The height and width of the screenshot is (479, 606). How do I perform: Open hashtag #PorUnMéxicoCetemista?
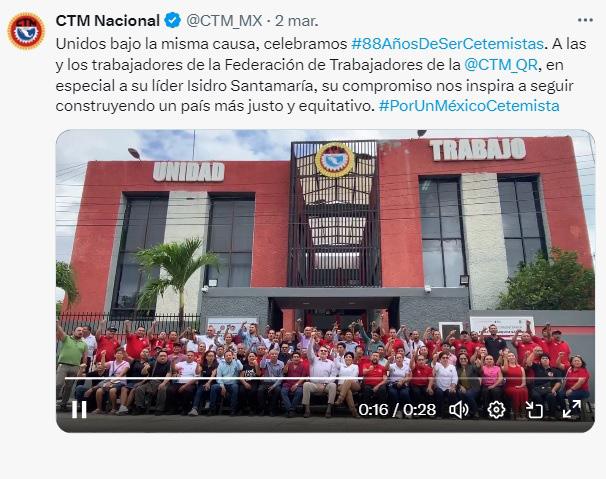tap(469, 106)
